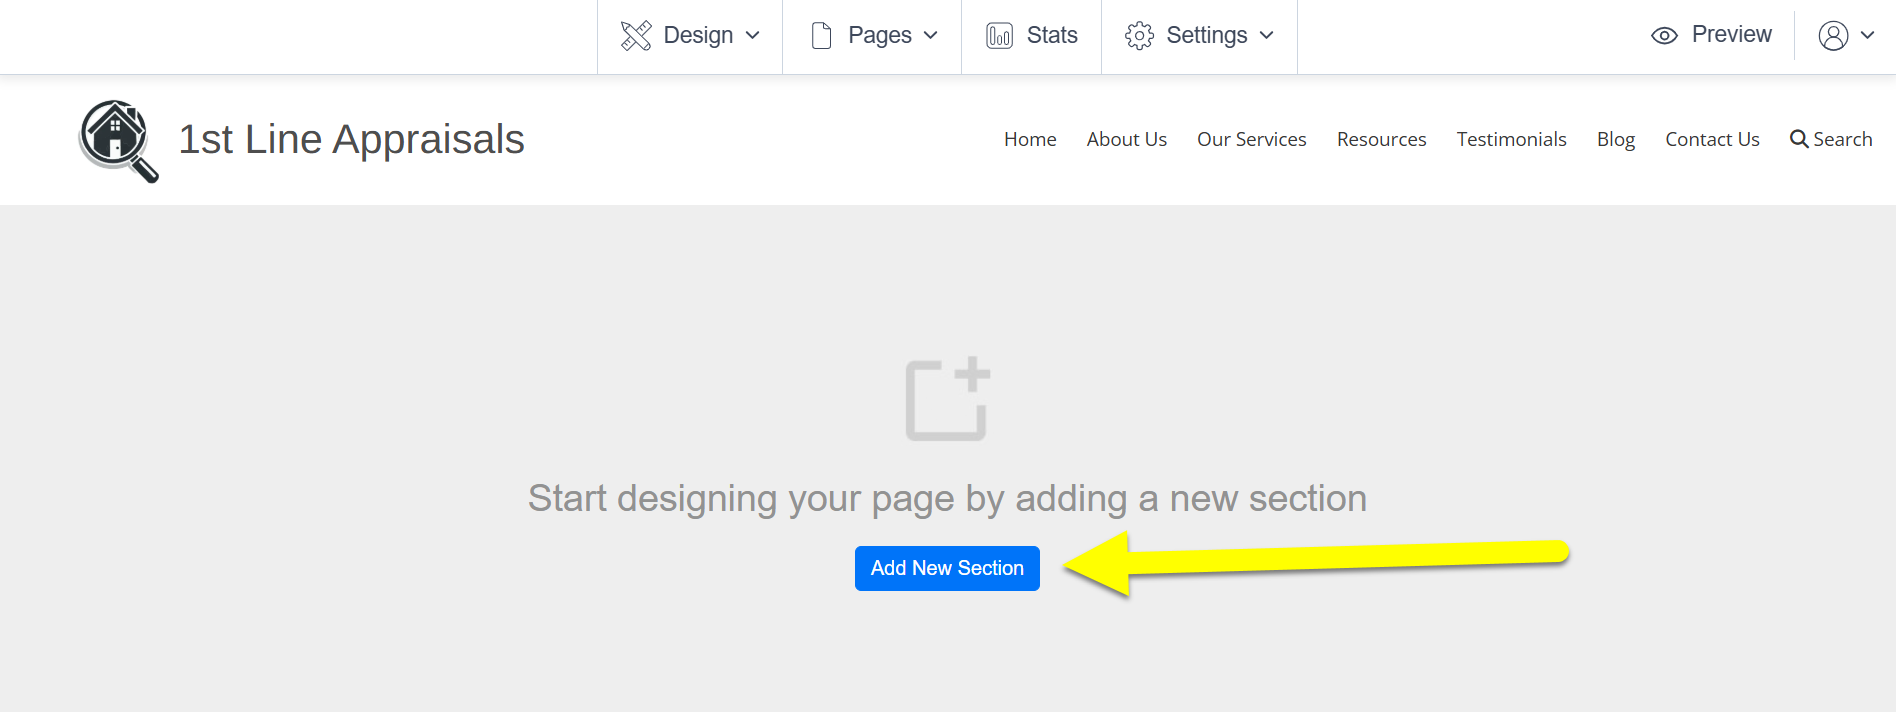Open the Testimonials navigation link

point(1511,139)
